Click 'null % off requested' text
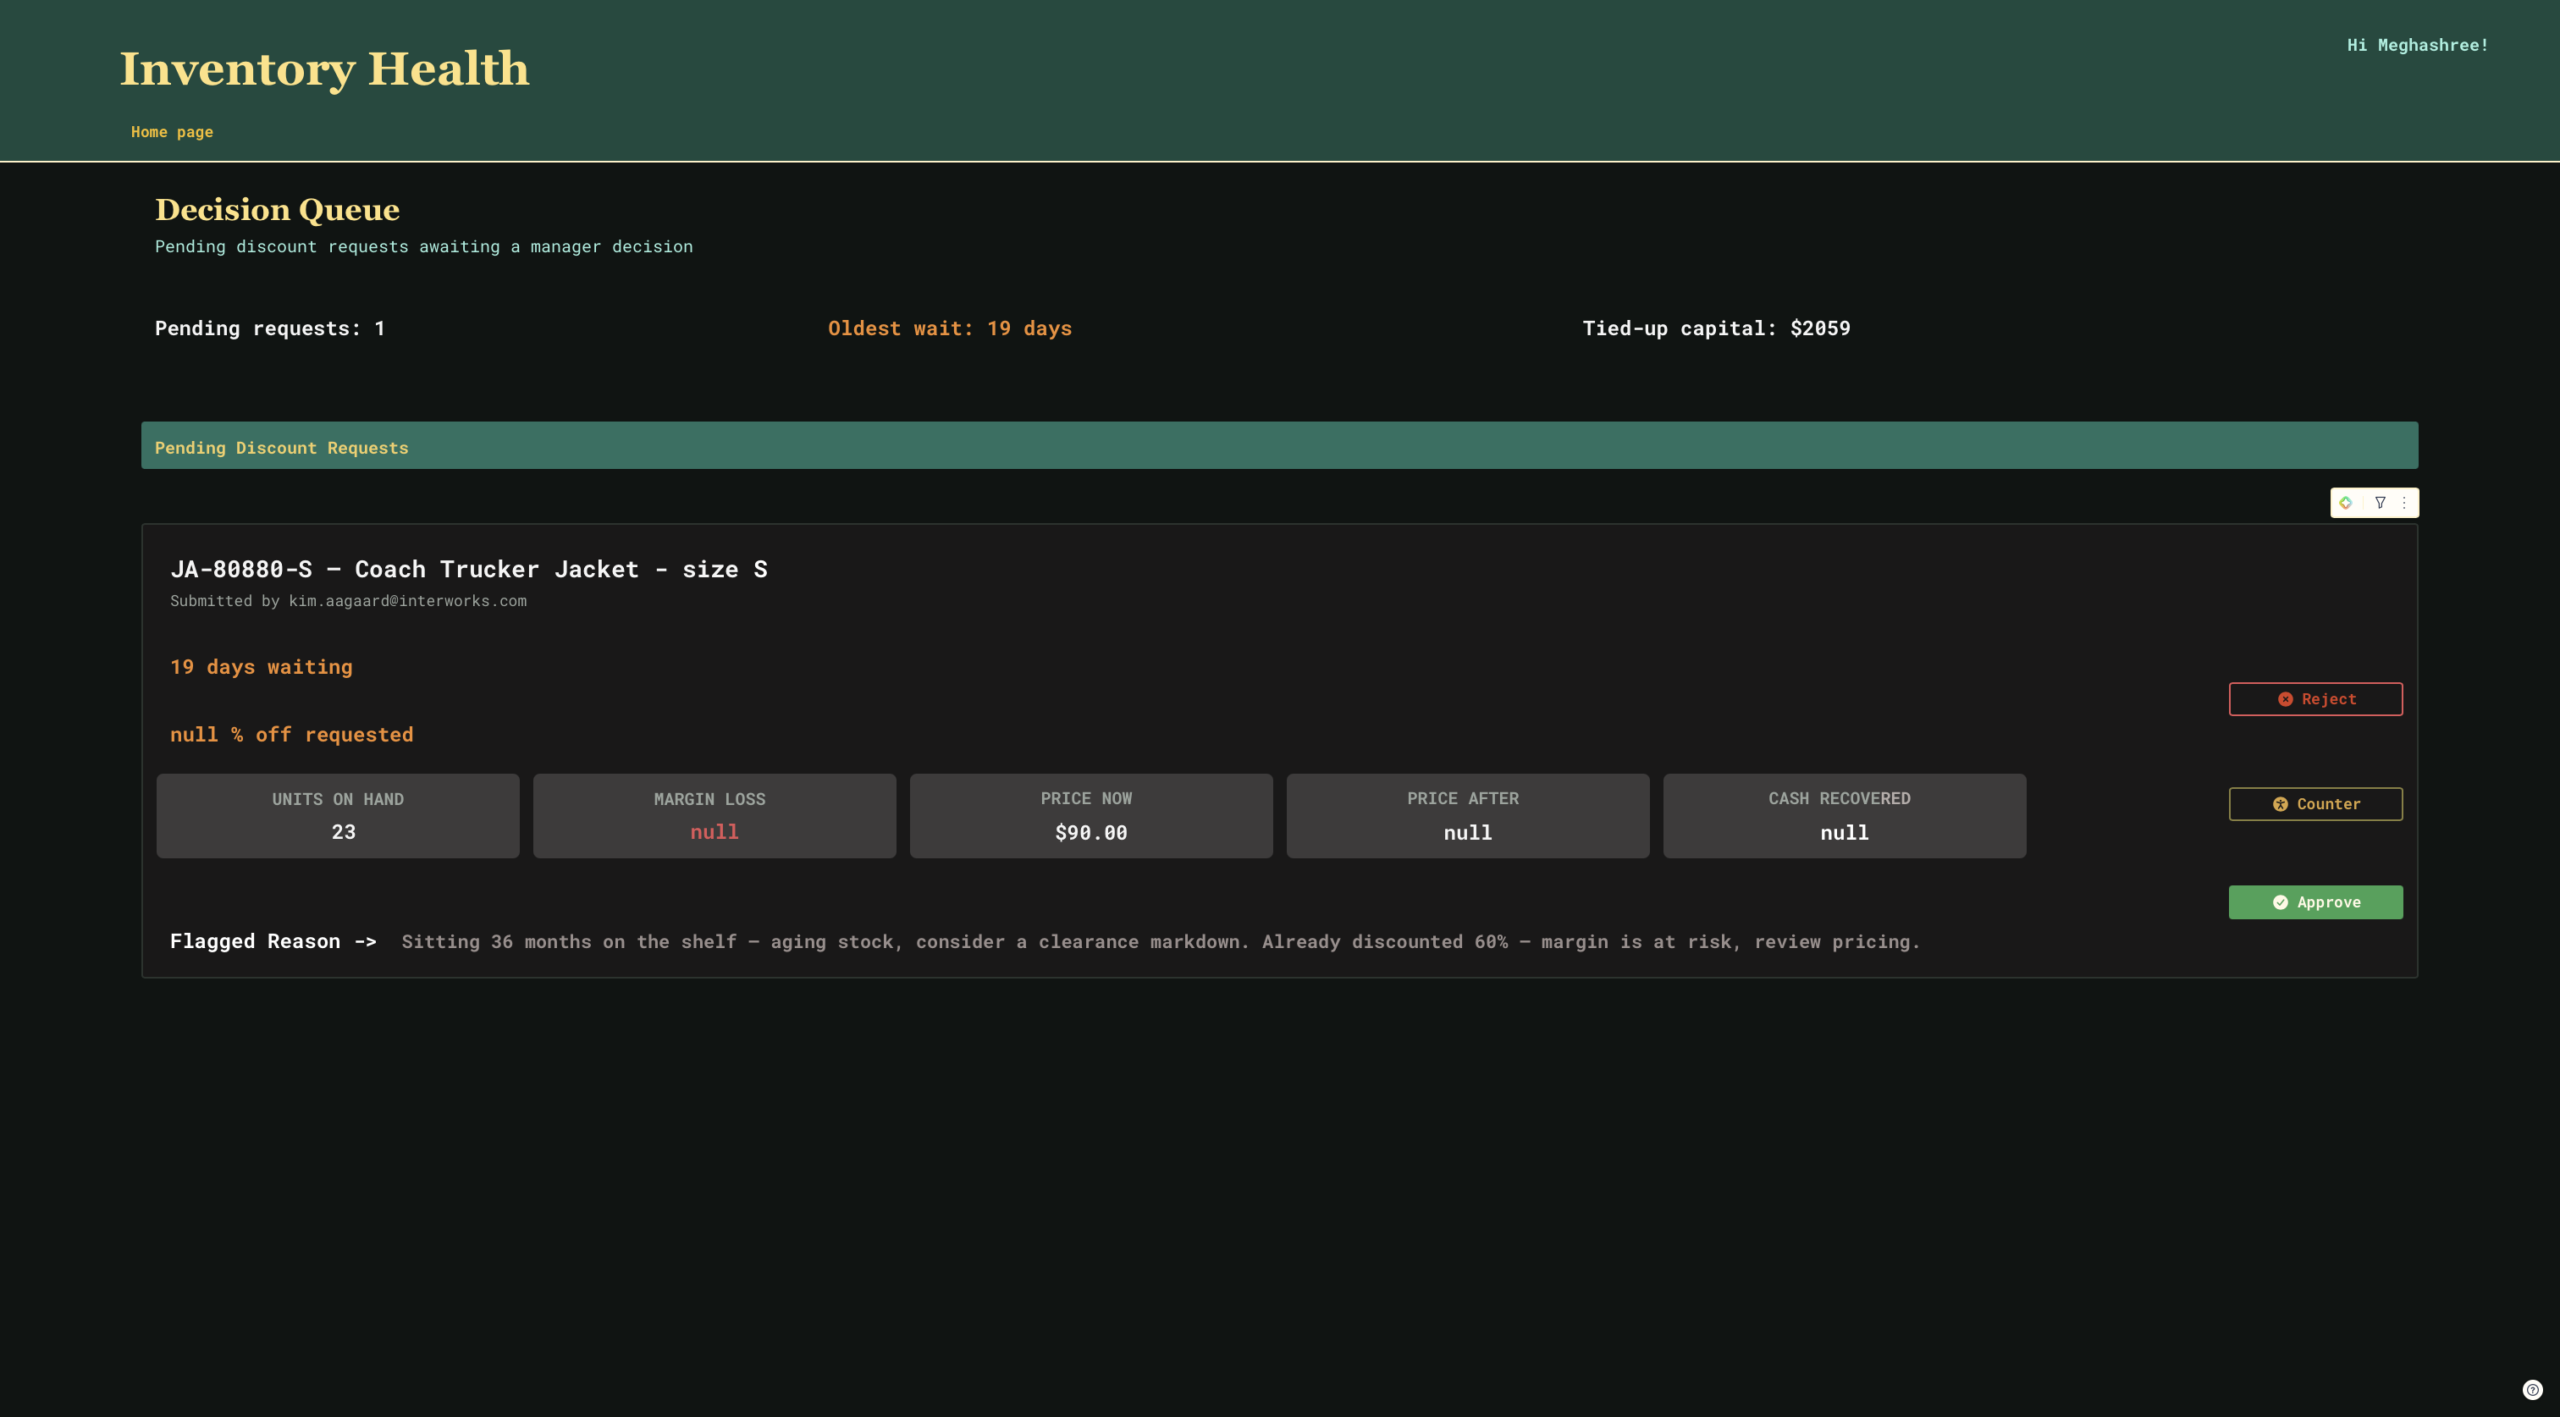The width and height of the screenshot is (2560, 1417). tap(291, 735)
